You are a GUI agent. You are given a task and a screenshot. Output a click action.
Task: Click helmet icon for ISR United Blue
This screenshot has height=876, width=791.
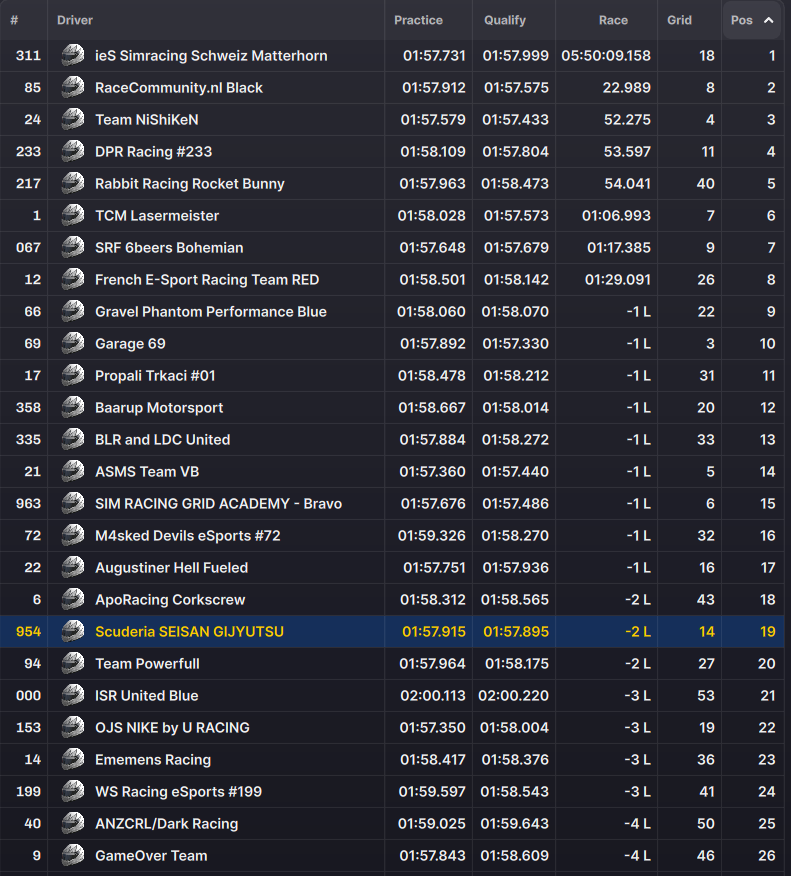tap(73, 695)
